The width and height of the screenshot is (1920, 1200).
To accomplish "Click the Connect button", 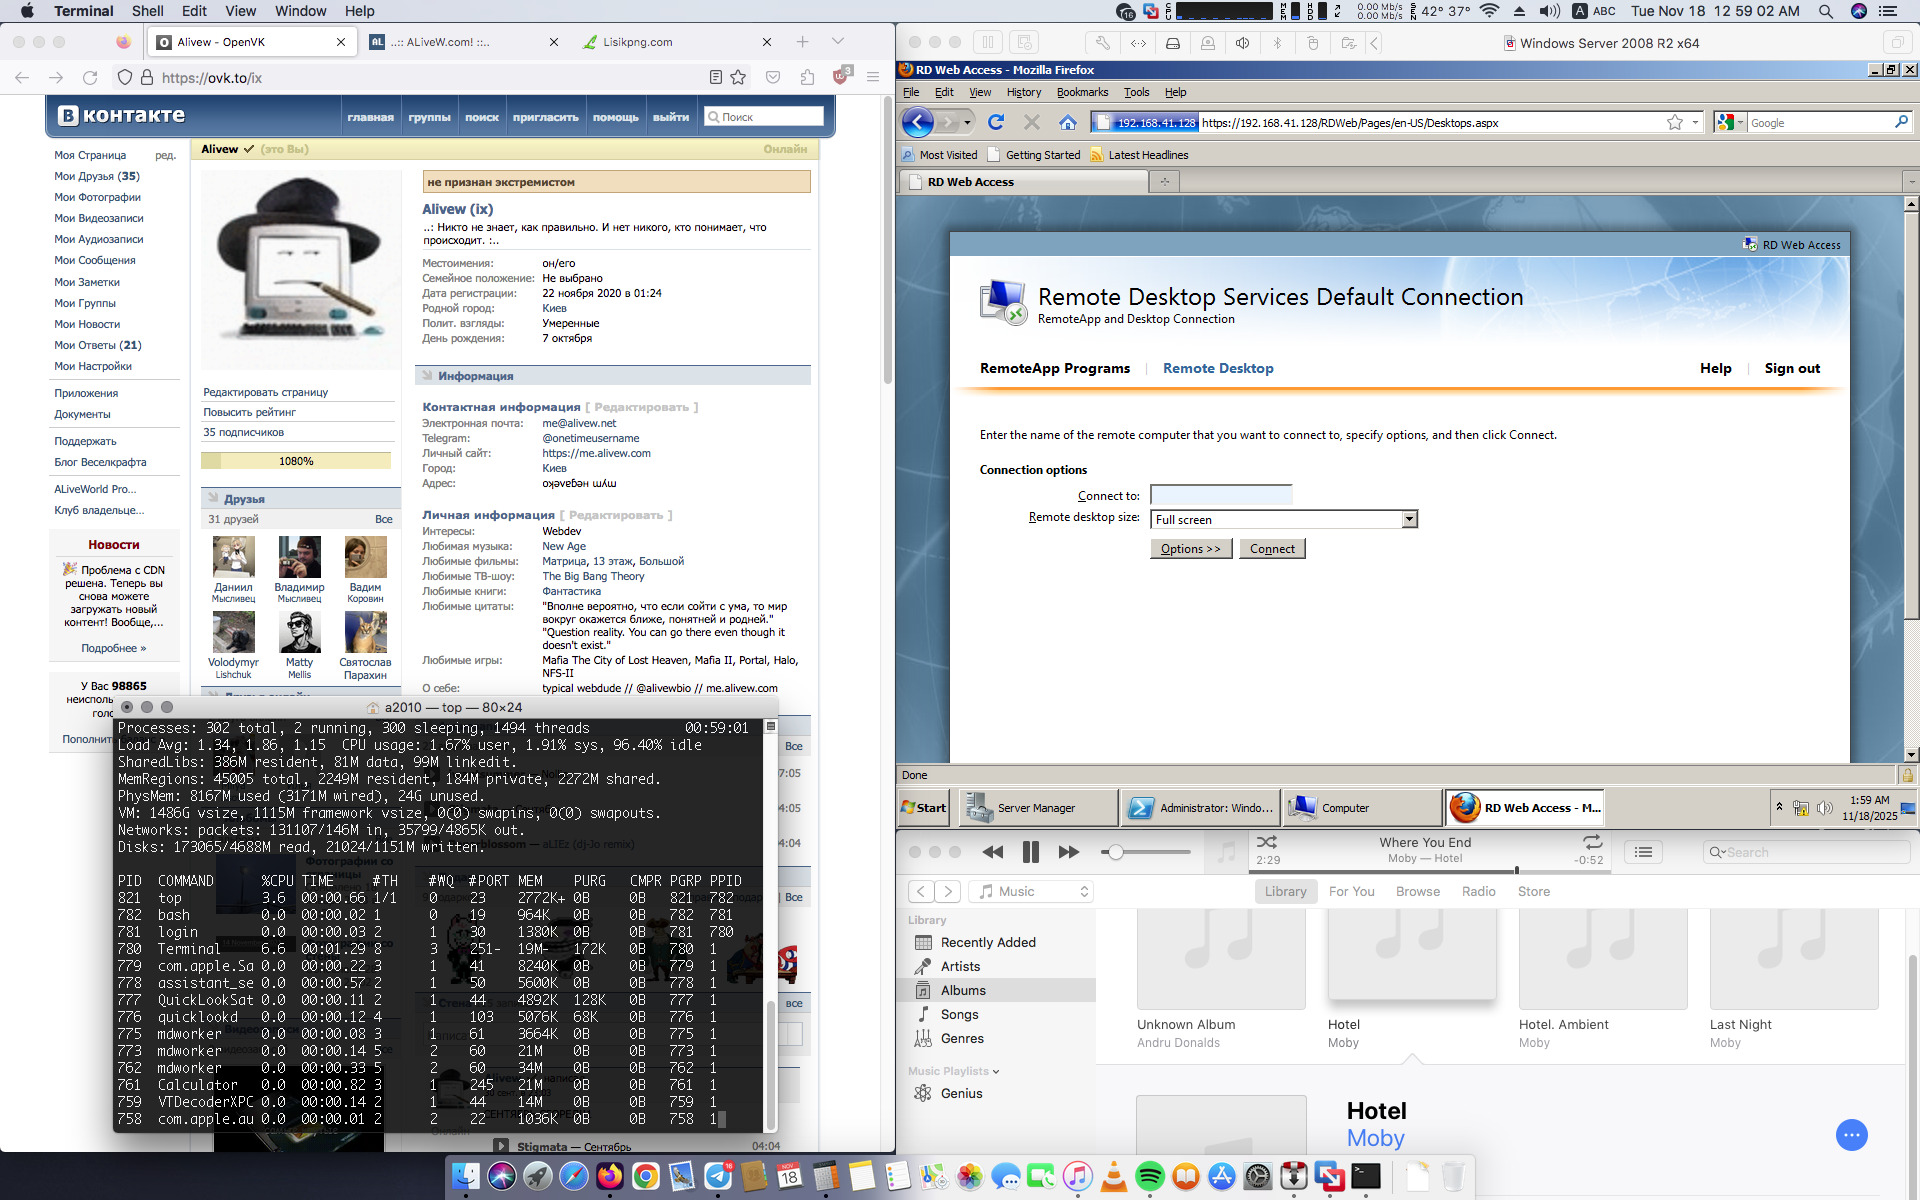I will tap(1272, 549).
